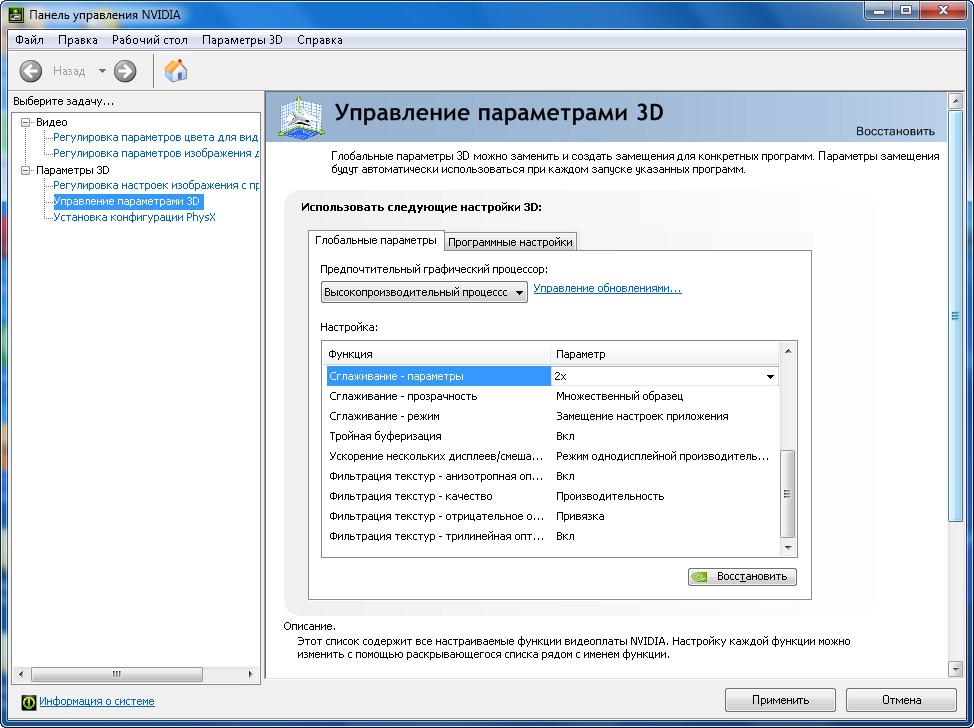Click the Восстановить link in the header
Viewport: 974px width, 728px height.
point(895,131)
